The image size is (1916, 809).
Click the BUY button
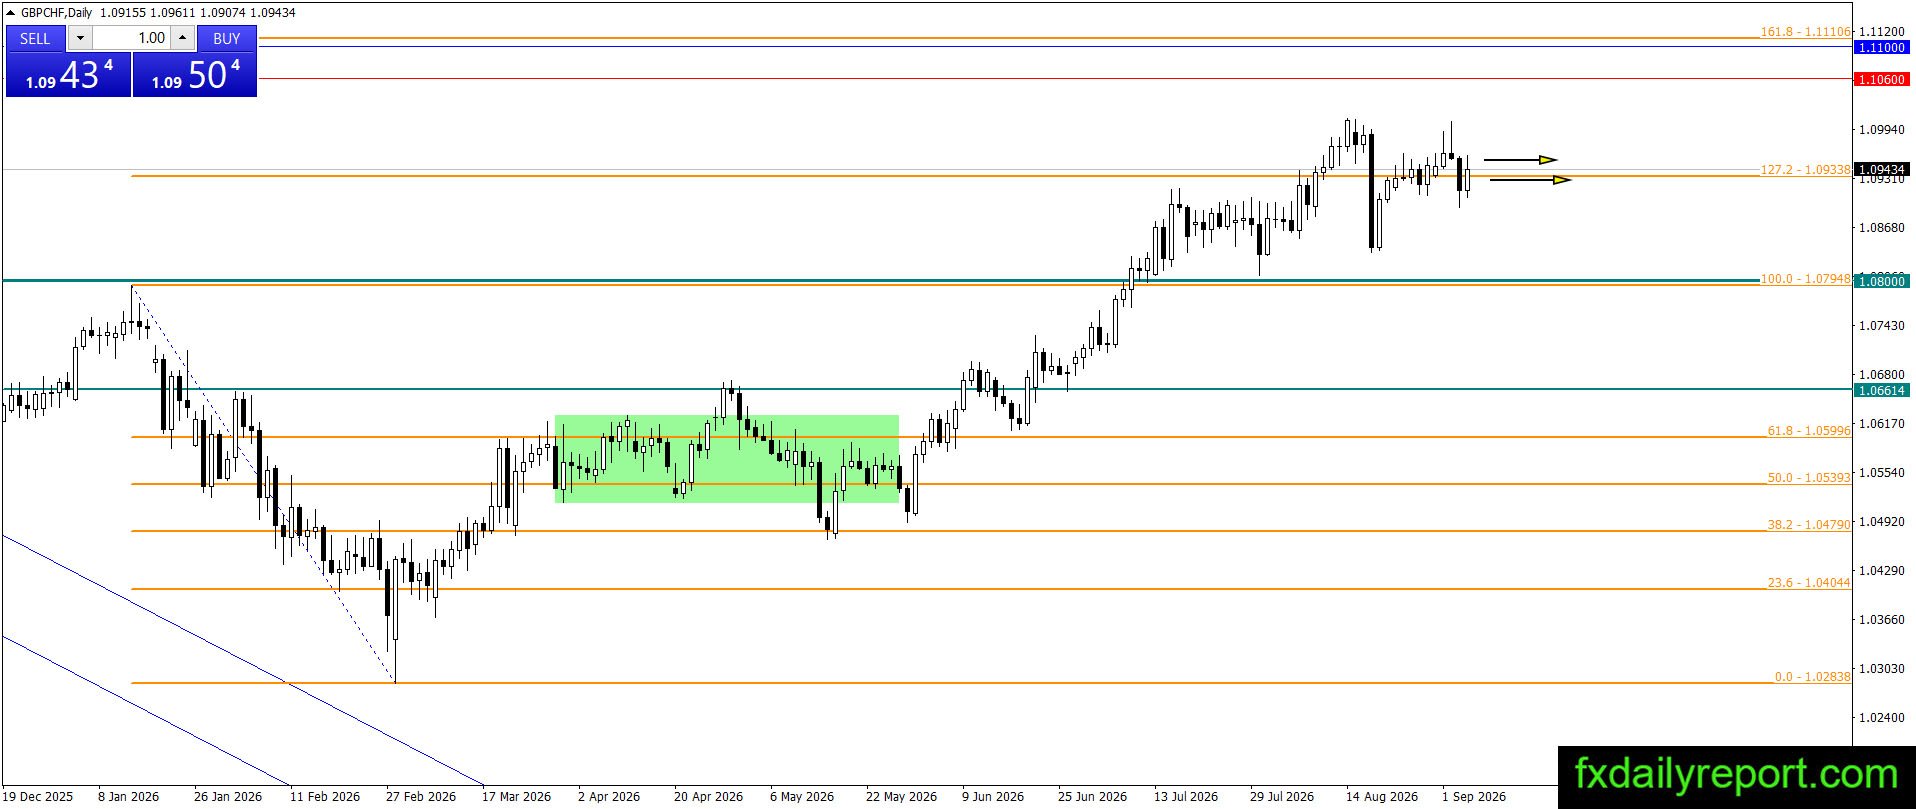[x=227, y=38]
